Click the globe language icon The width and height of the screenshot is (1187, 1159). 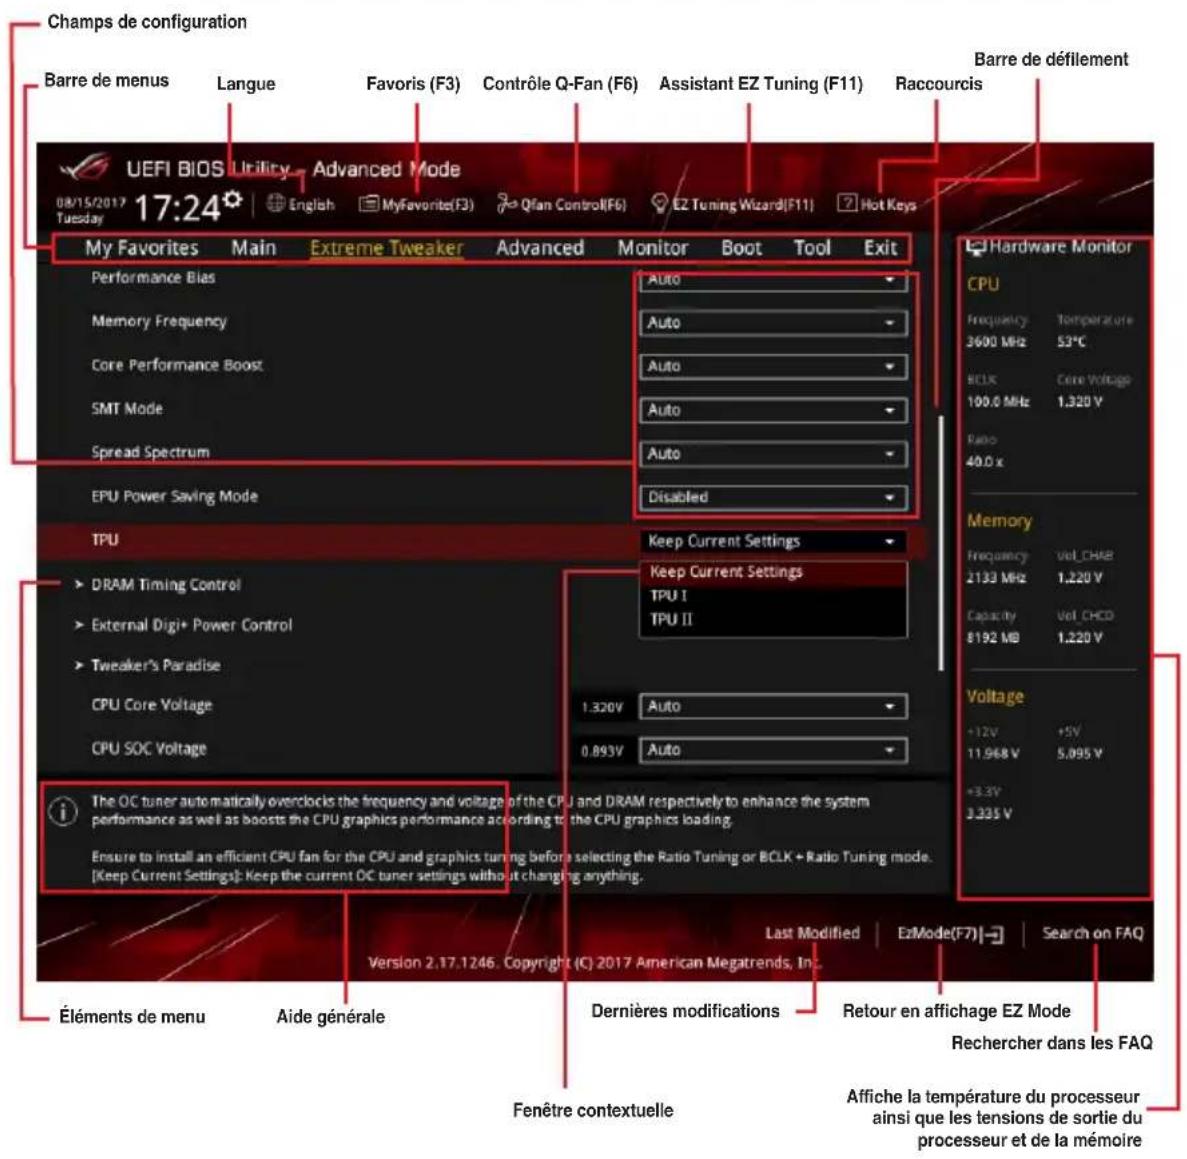276,203
